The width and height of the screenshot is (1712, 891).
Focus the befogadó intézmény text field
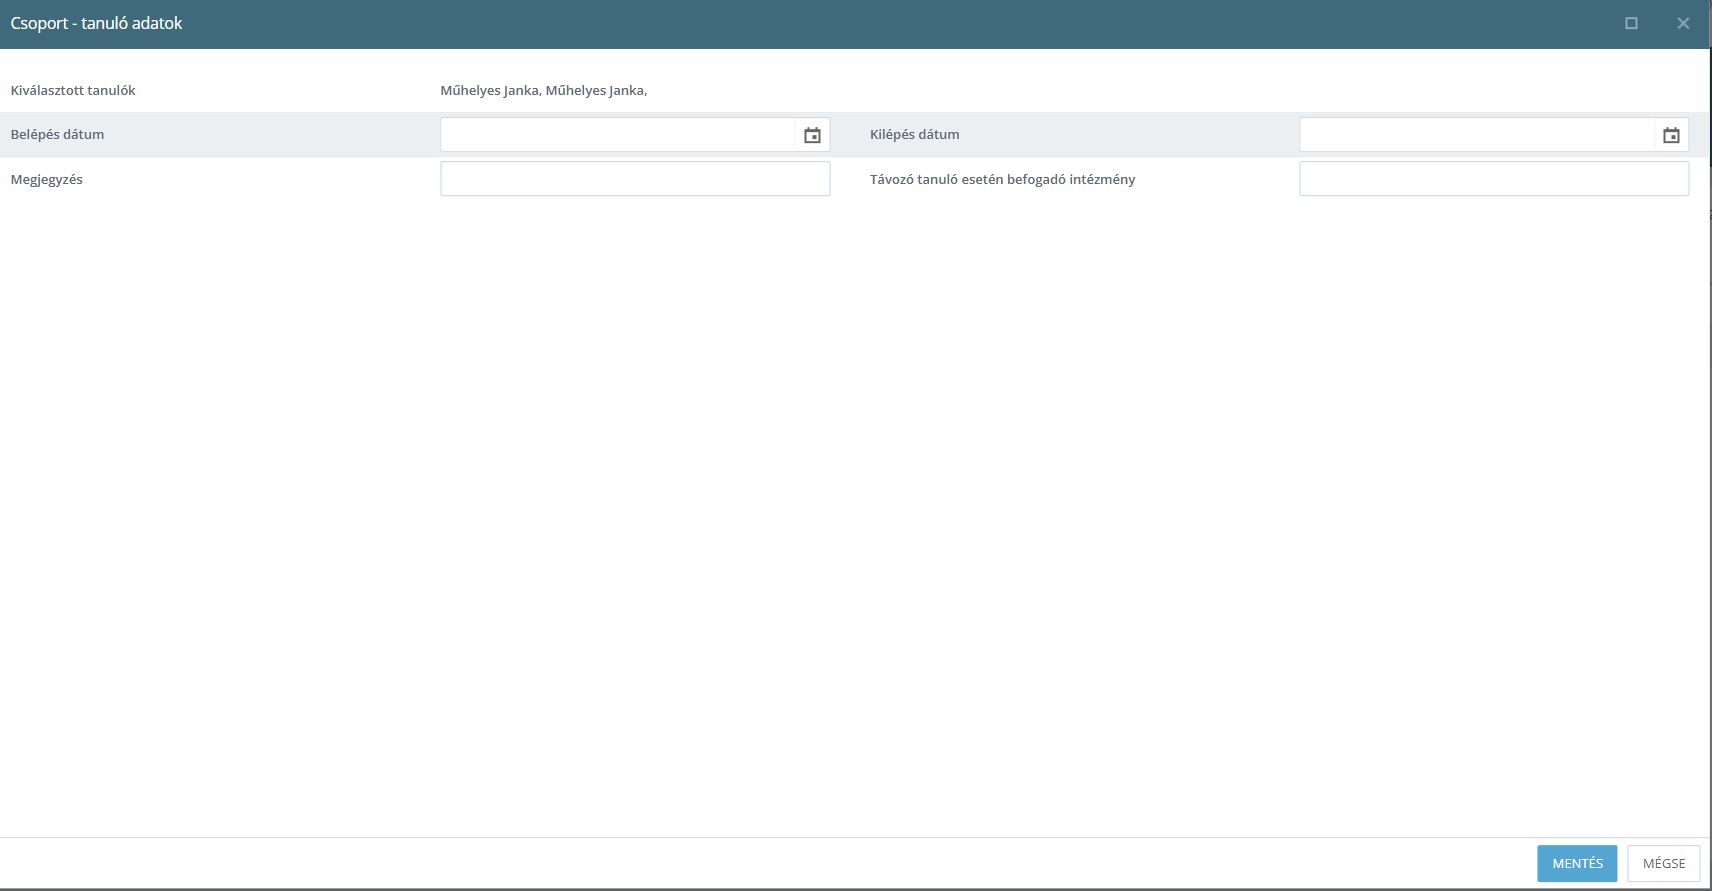pyautogui.click(x=1494, y=179)
